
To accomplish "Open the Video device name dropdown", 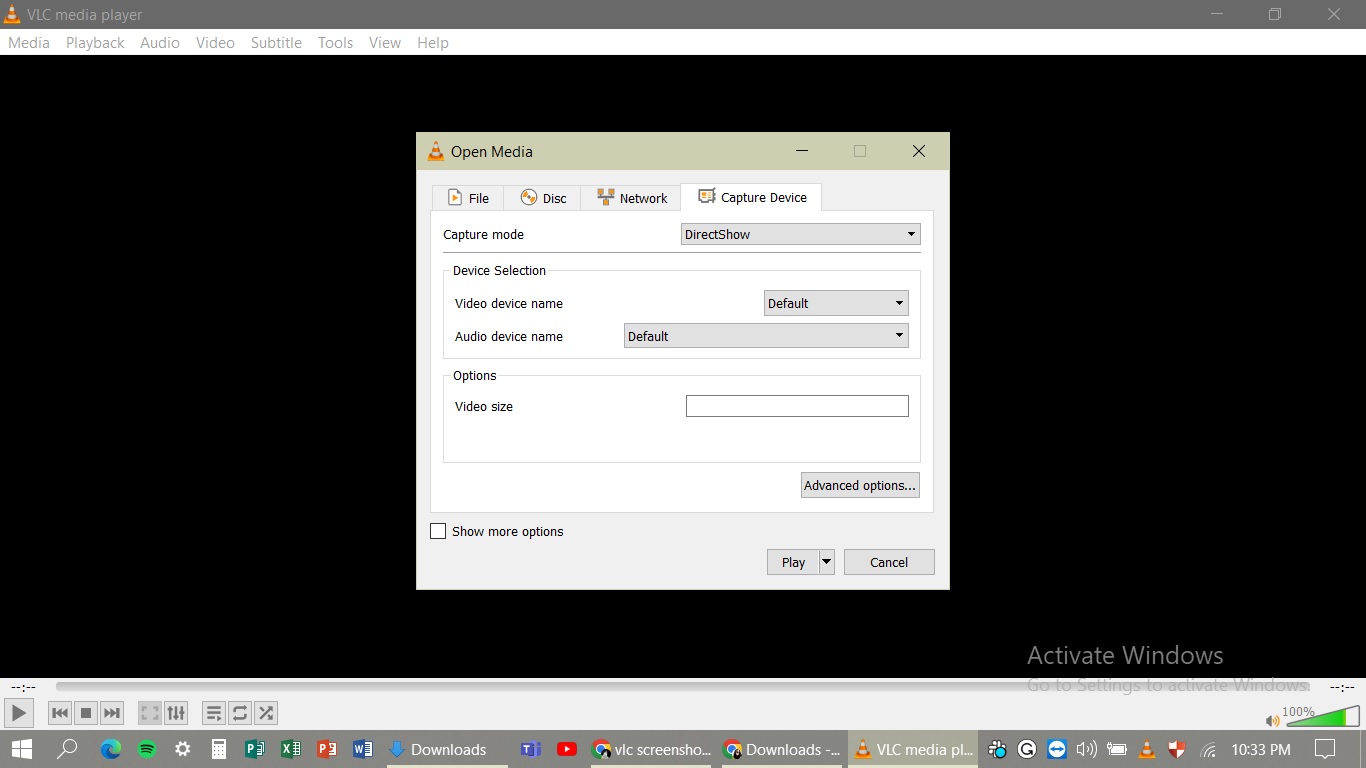I will (835, 303).
